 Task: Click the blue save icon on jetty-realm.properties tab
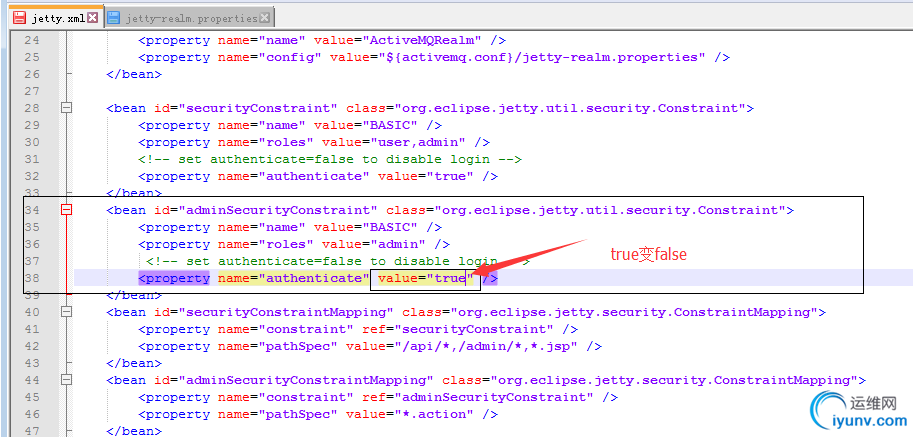click(x=114, y=18)
